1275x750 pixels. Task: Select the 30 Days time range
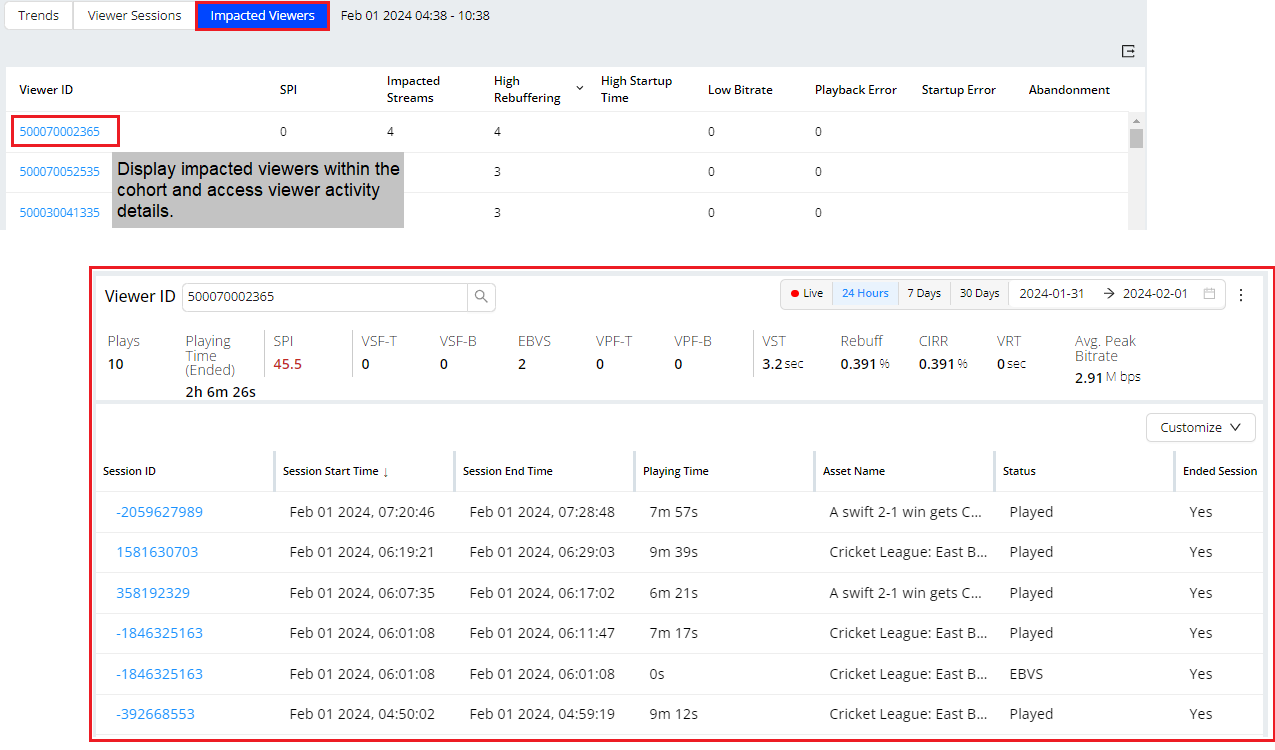[979, 294]
